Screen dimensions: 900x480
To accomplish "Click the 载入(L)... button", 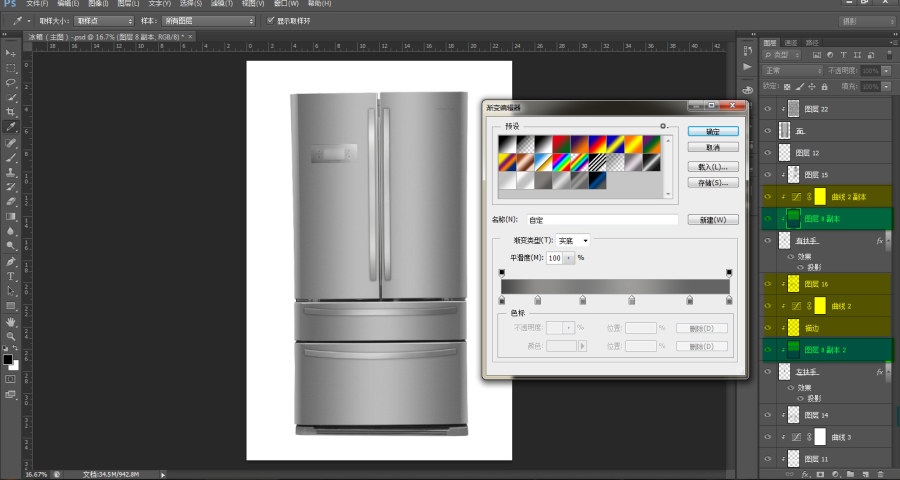I will tap(713, 167).
